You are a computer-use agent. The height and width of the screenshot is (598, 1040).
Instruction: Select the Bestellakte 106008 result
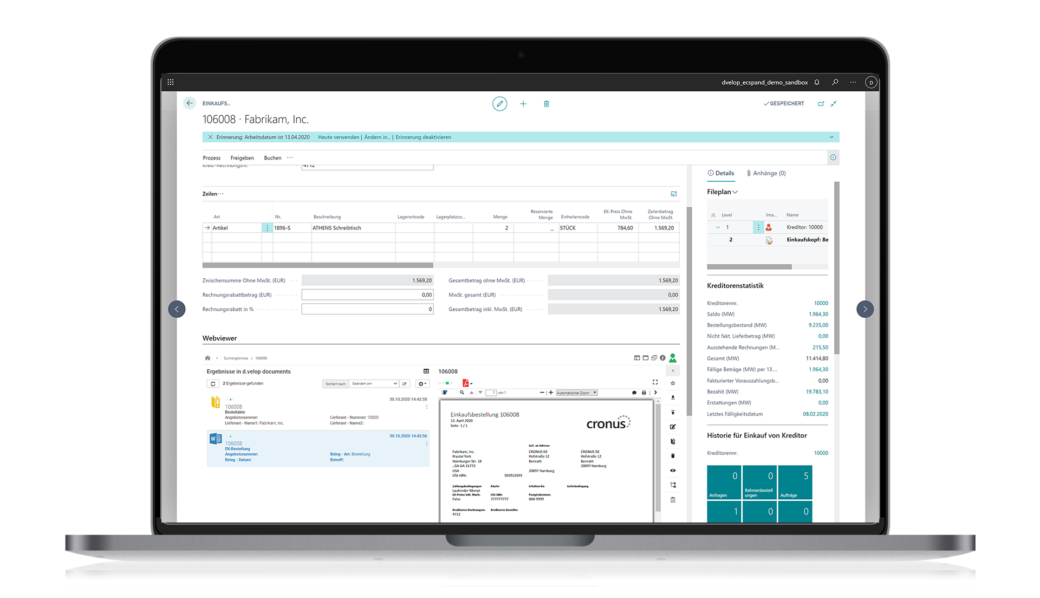click(x=318, y=411)
